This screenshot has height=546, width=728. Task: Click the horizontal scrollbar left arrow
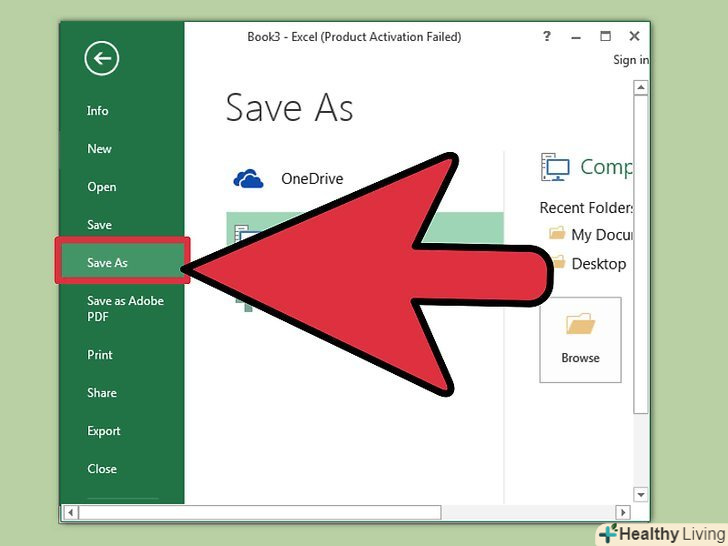pos(70,513)
